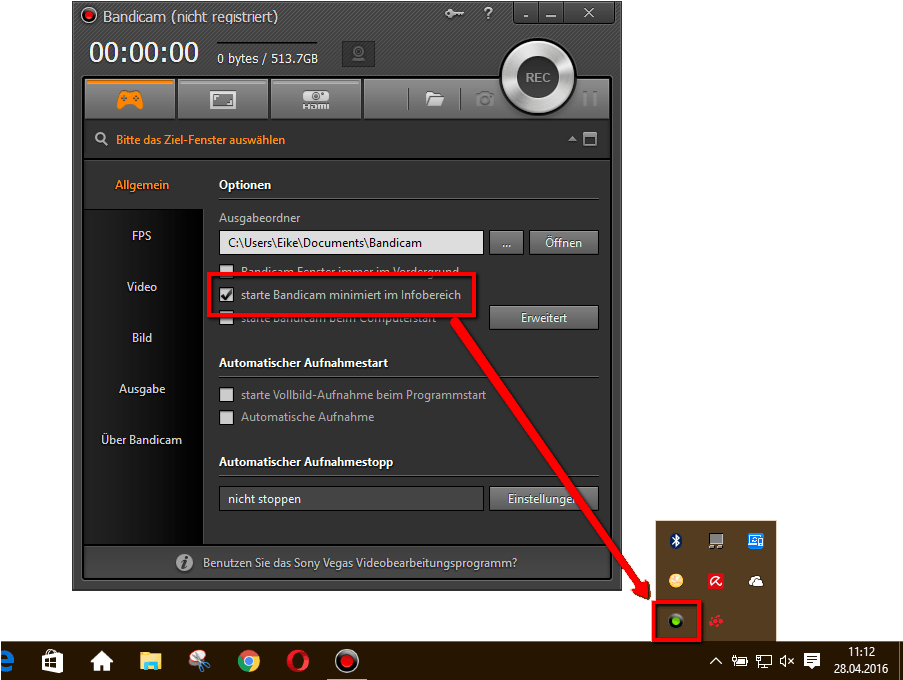Click the network tray icon
This screenshot has width=903, height=680.
pyautogui.click(x=764, y=661)
